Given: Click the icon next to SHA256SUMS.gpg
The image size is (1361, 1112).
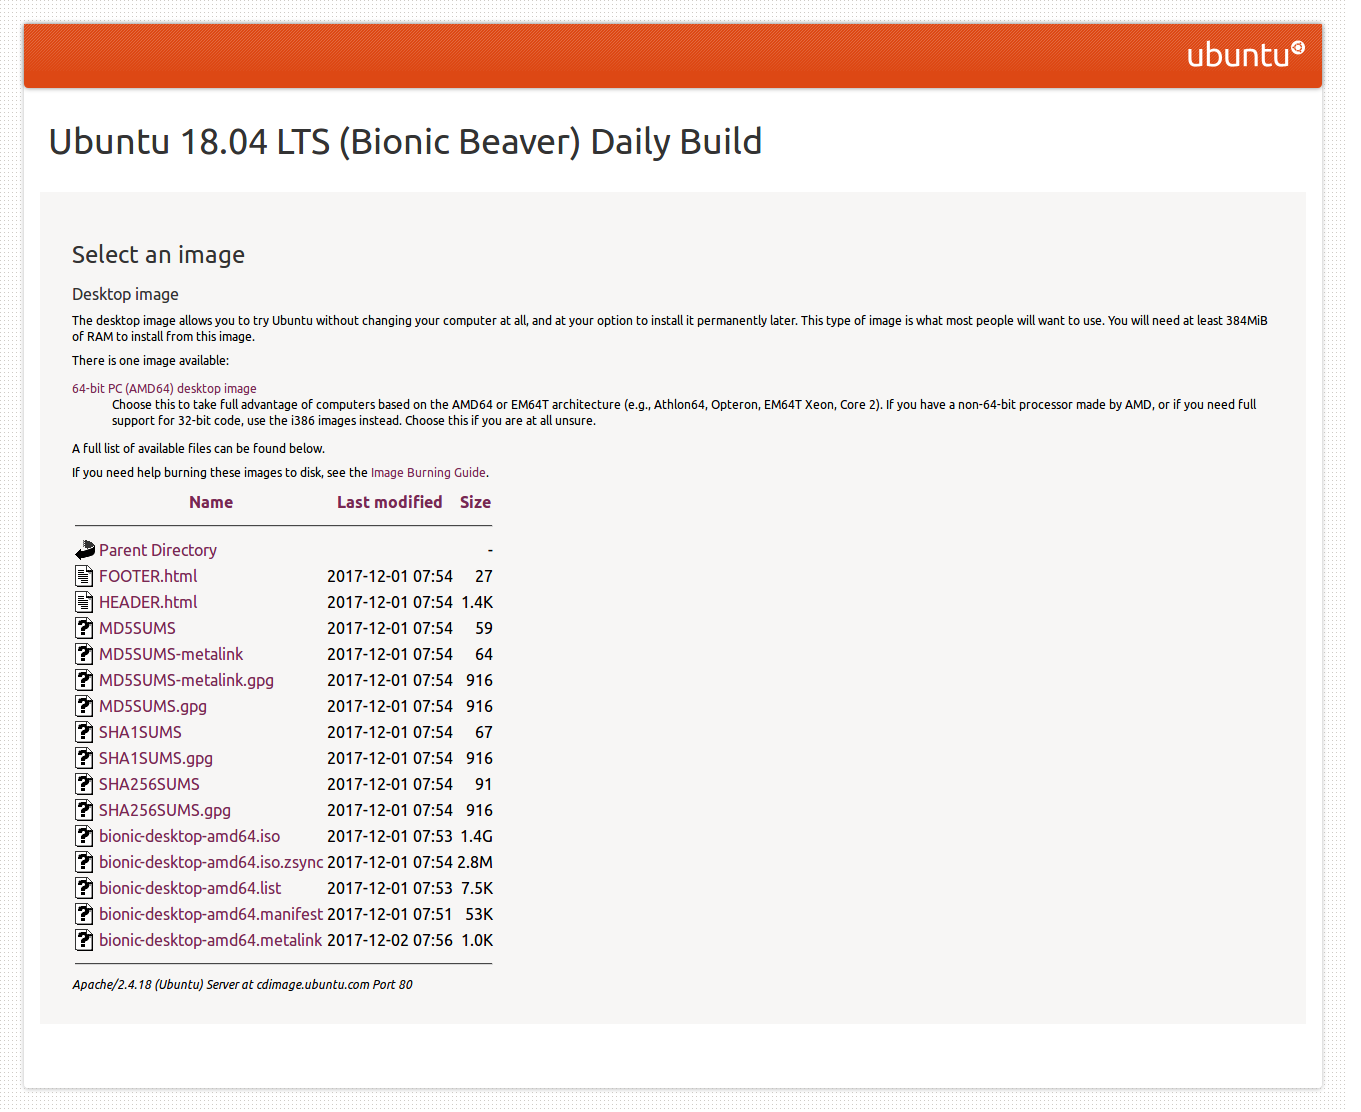Looking at the screenshot, I should (85, 810).
